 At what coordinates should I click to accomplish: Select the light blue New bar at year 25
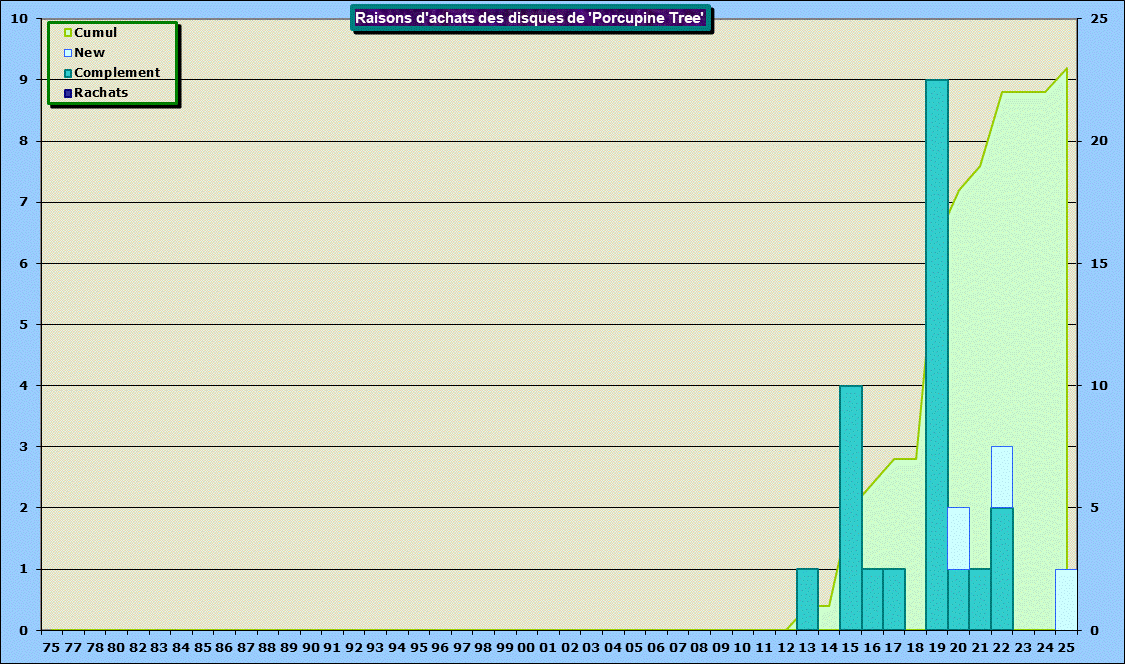click(x=1066, y=600)
